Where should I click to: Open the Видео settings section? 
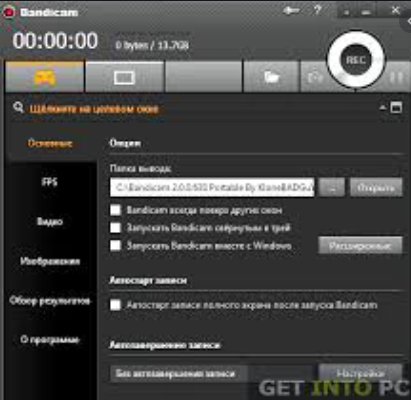tap(50, 222)
